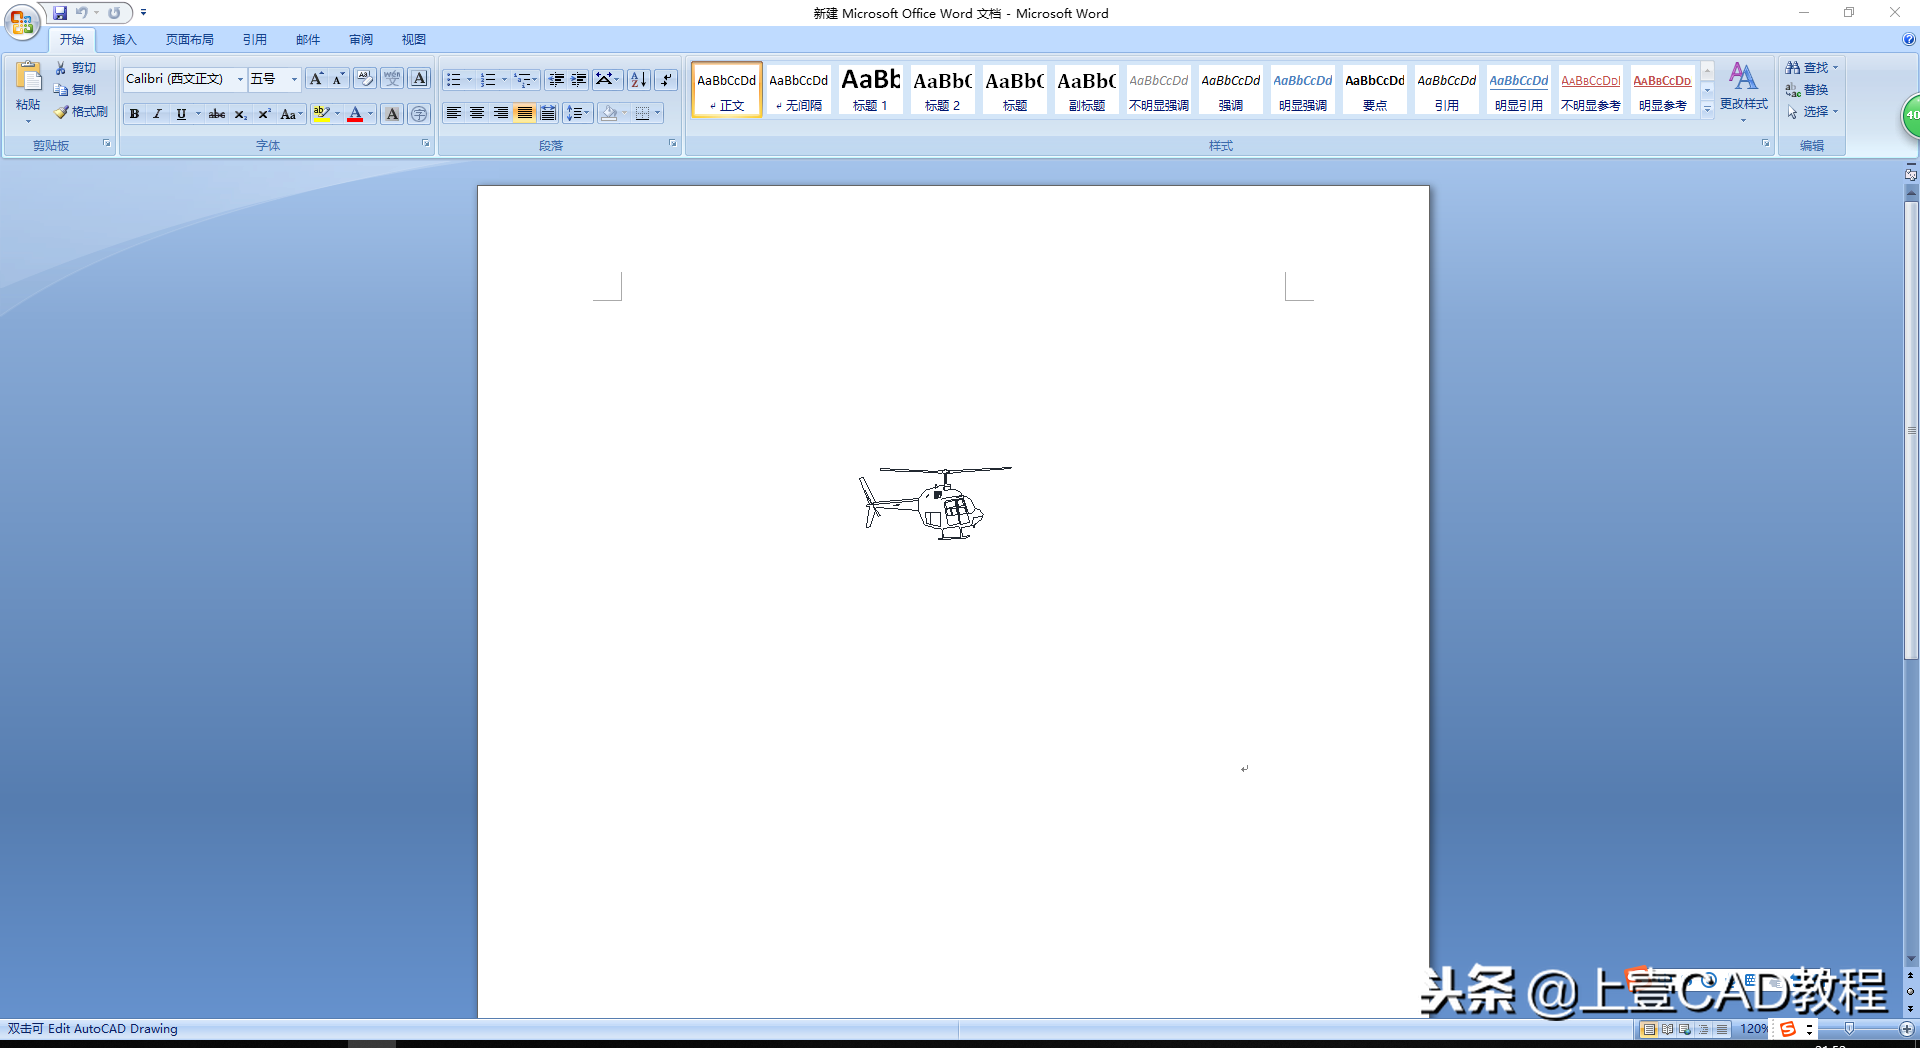Align text right
The width and height of the screenshot is (1920, 1048).
[501, 113]
